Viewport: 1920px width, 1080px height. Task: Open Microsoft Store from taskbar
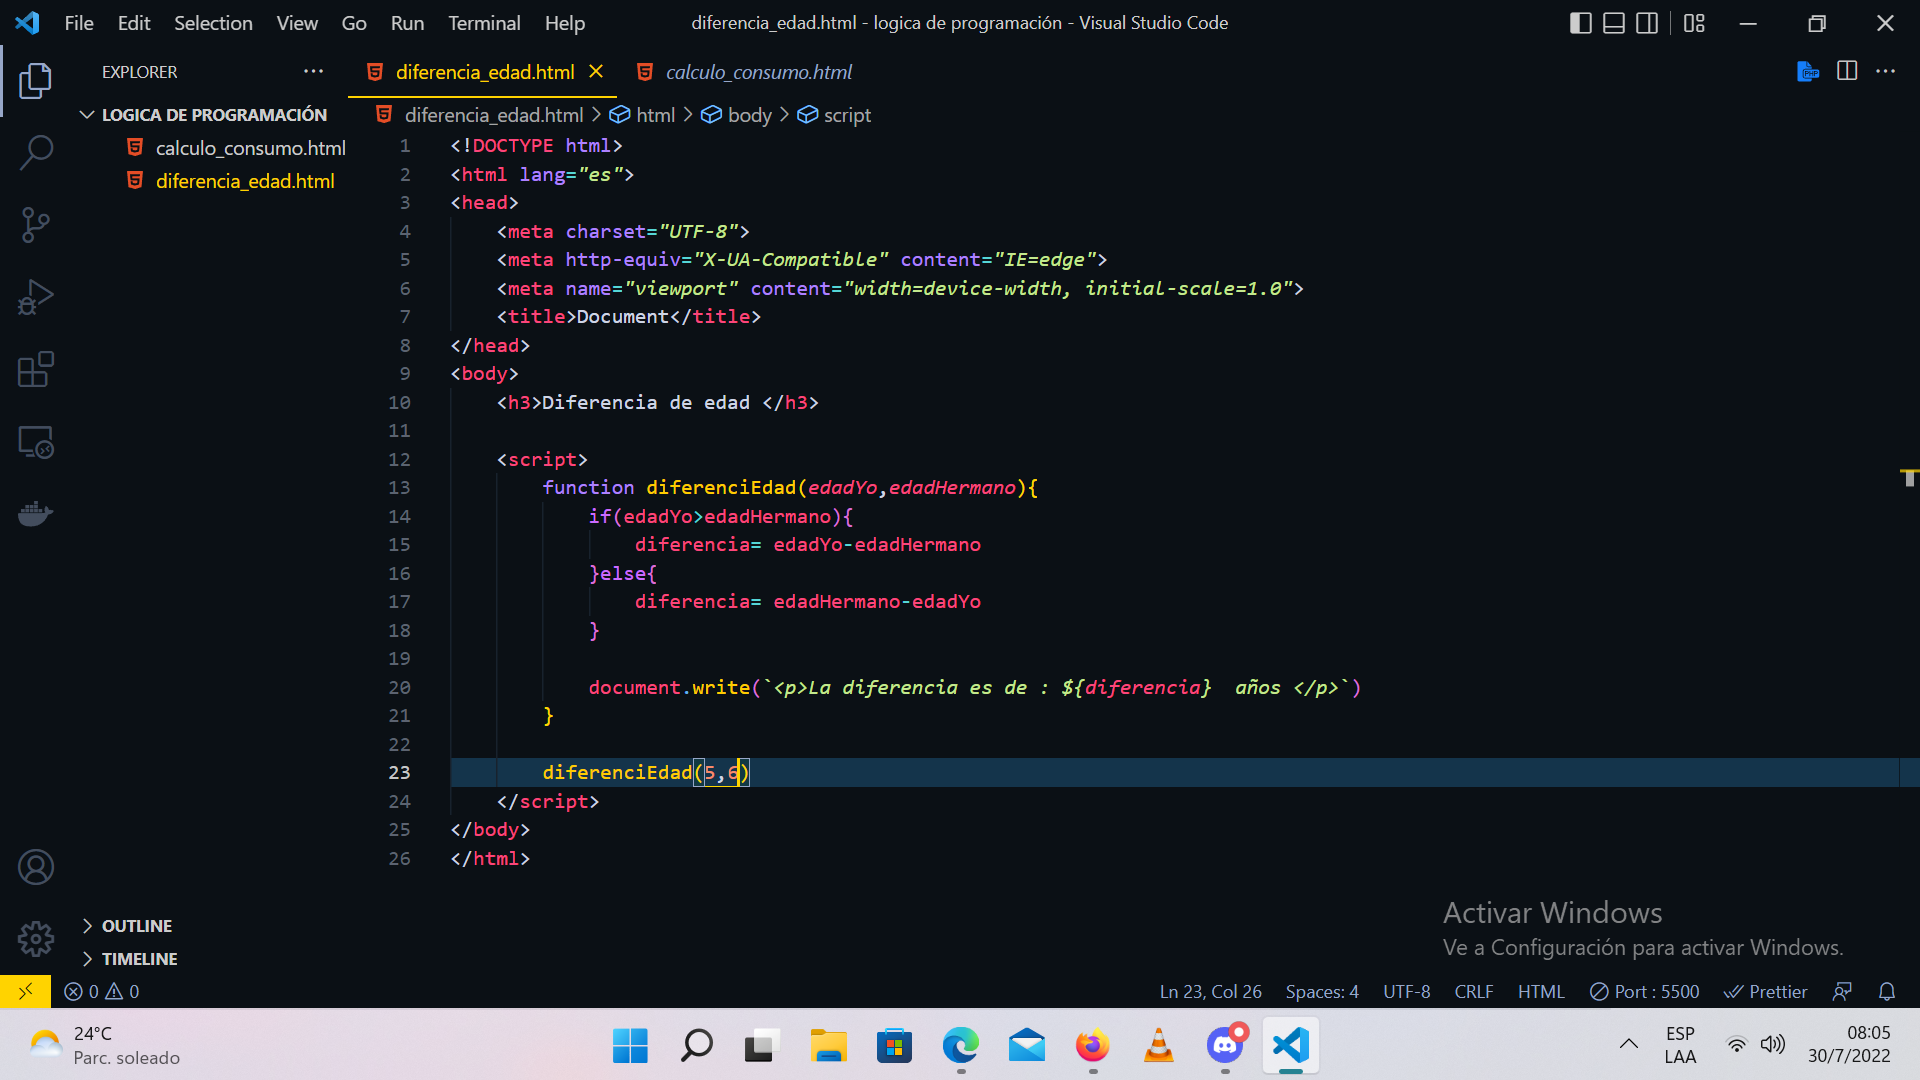coord(894,1046)
